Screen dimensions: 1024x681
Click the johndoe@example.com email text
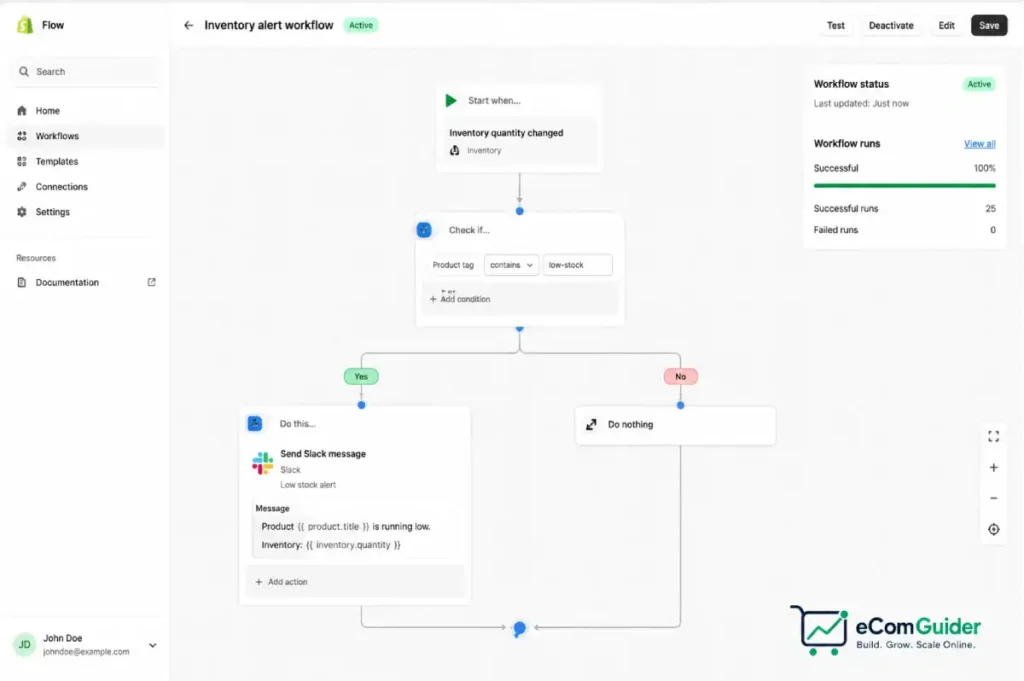pos(86,652)
